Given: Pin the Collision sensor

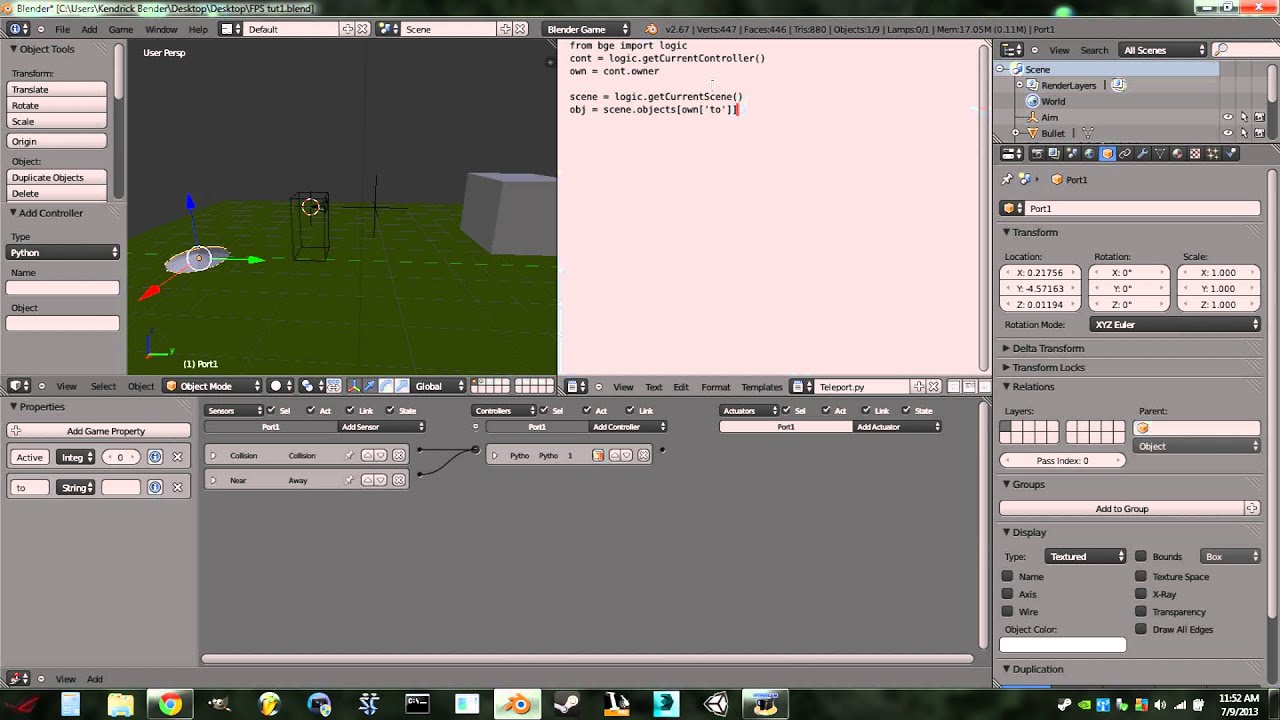Looking at the screenshot, I should [x=349, y=455].
